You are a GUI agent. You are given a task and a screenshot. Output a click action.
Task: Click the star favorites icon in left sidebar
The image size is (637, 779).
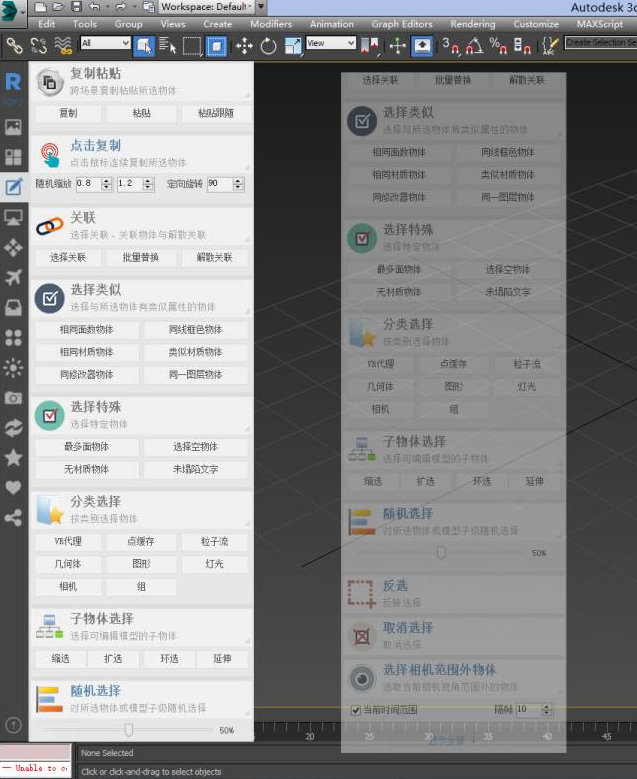(x=13, y=458)
